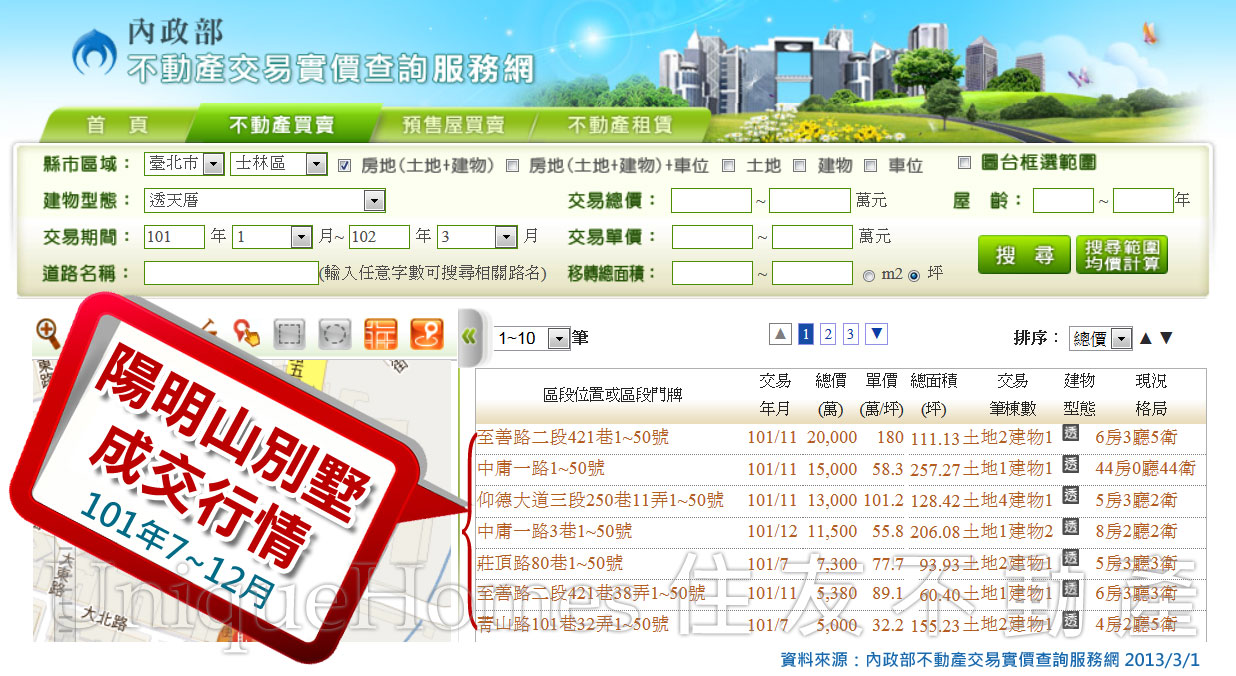Open the 建物型態 透天厝 dropdown

click(x=265, y=200)
